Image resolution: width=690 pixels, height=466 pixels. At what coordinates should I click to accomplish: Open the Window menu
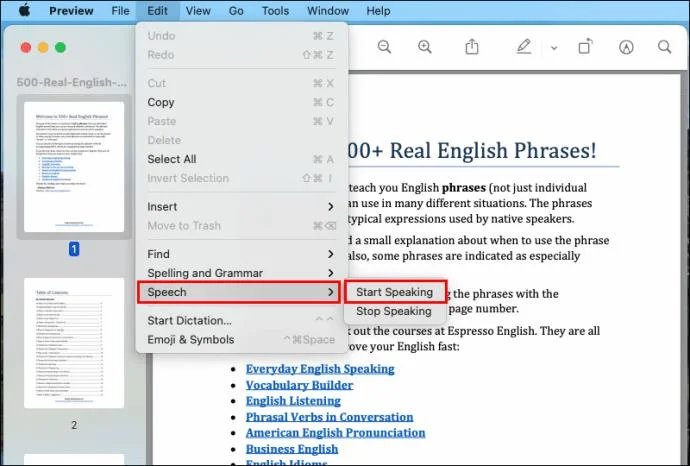pos(328,11)
